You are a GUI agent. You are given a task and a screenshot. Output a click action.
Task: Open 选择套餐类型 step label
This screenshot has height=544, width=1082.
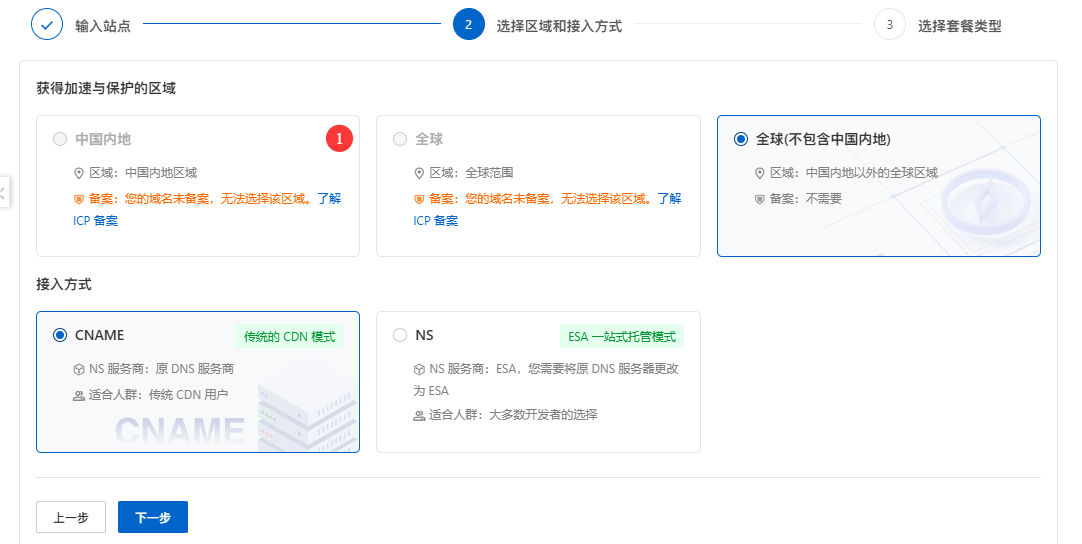[x=959, y=26]
